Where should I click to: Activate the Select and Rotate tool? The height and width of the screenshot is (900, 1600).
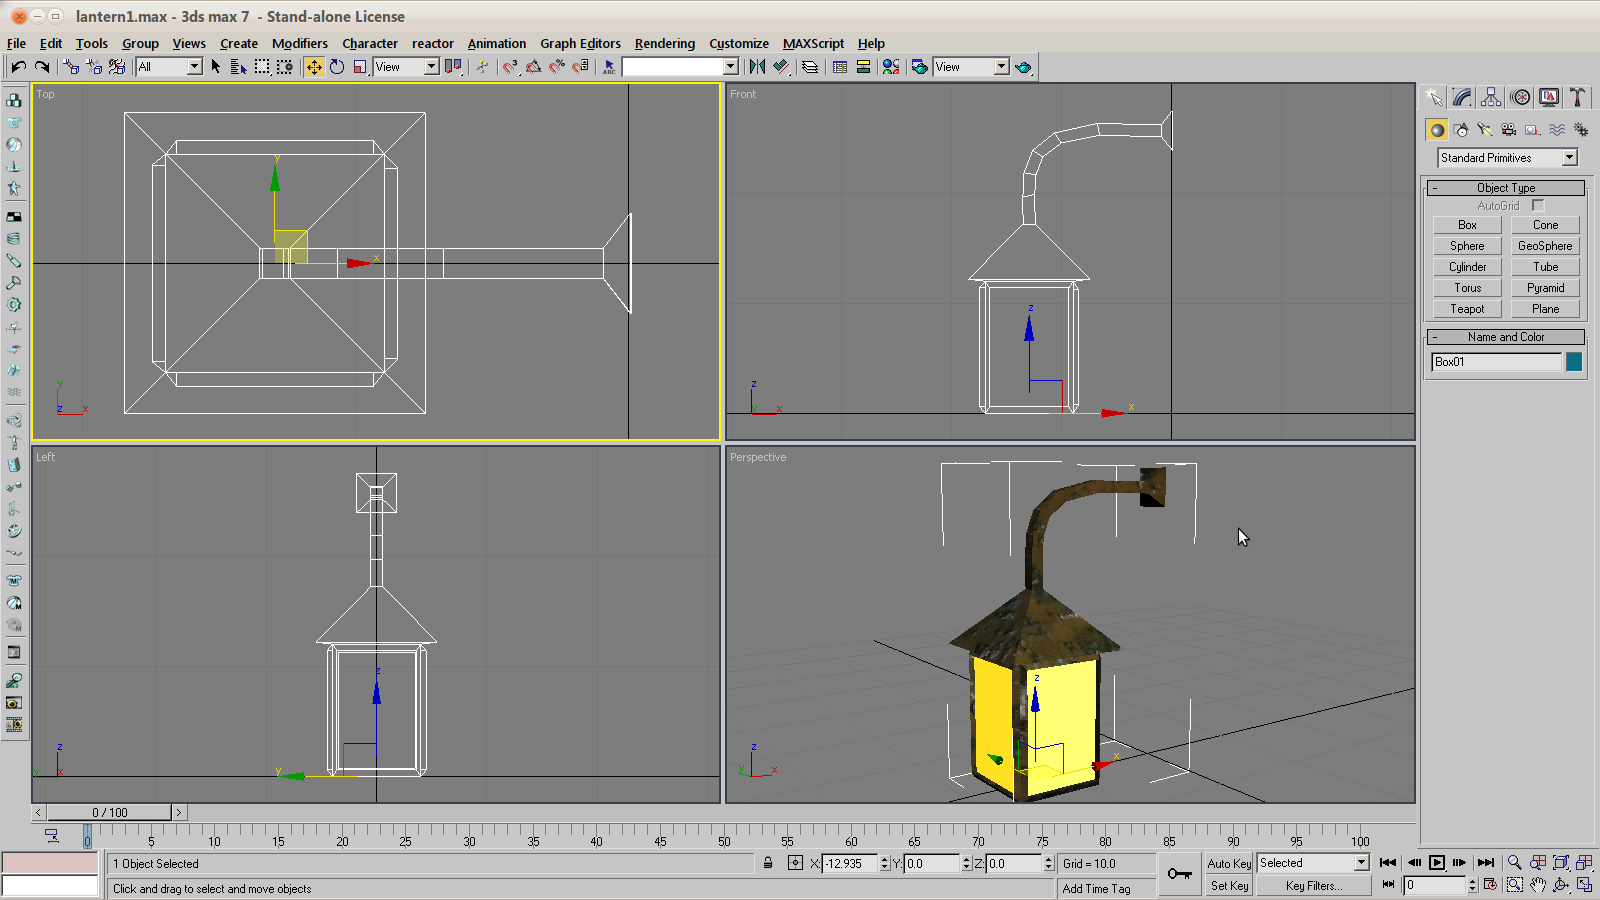pyautogui.click(x=337, y=67)
